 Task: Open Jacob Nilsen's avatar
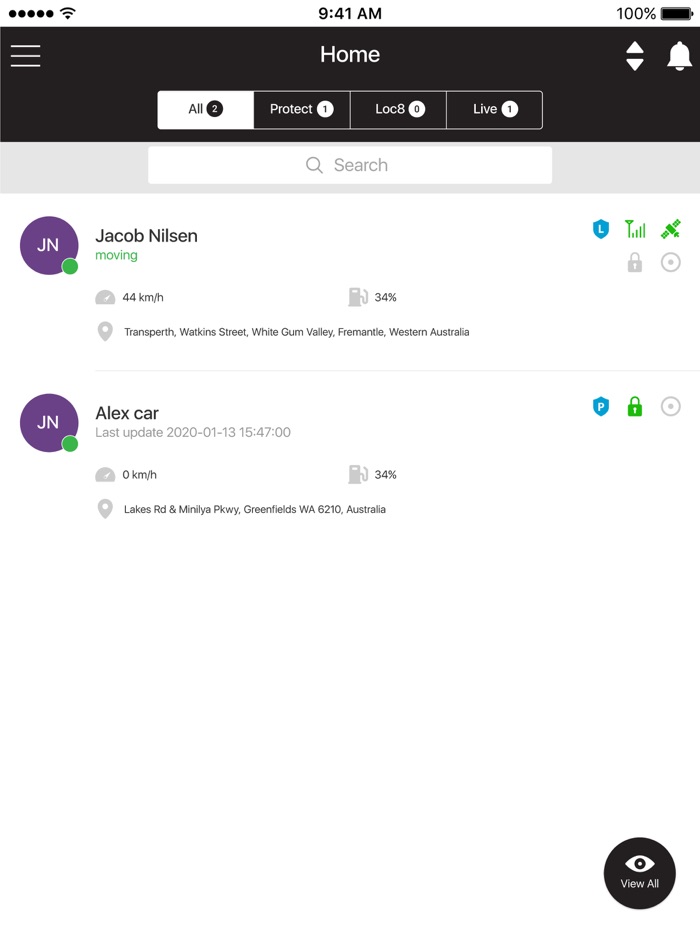pos(49,245)
